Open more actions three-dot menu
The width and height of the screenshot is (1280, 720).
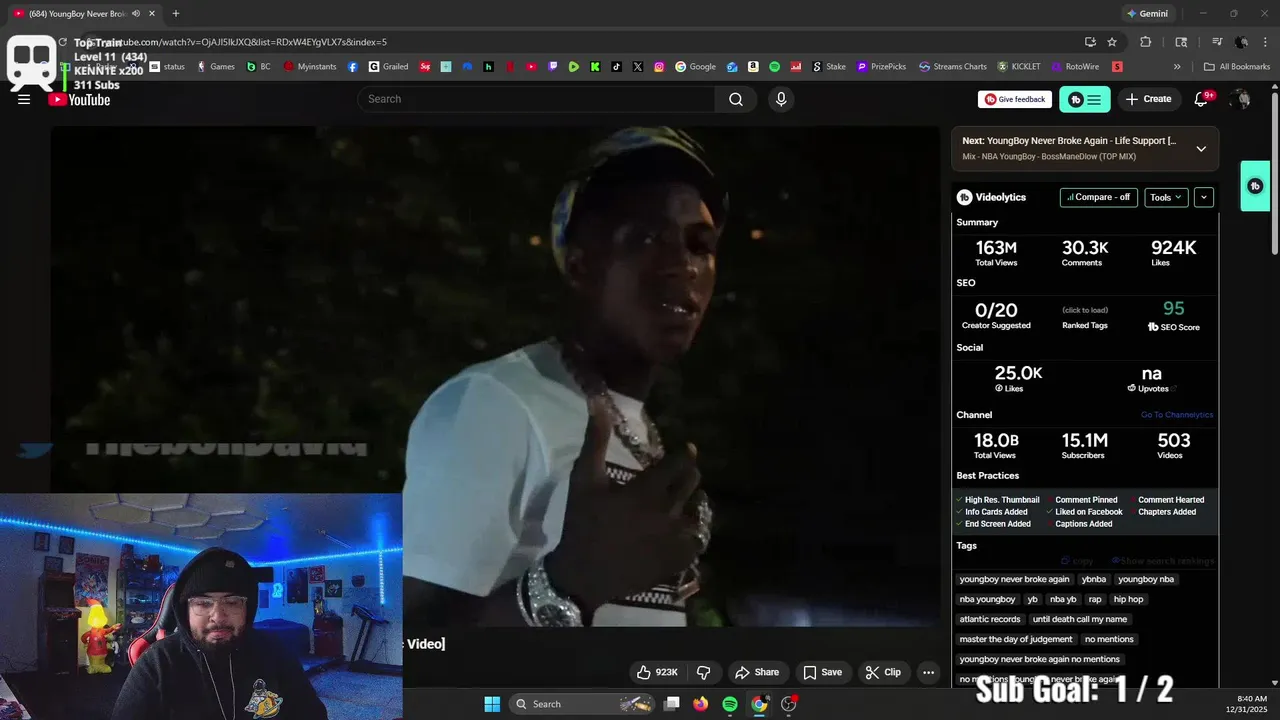(928, 672)
